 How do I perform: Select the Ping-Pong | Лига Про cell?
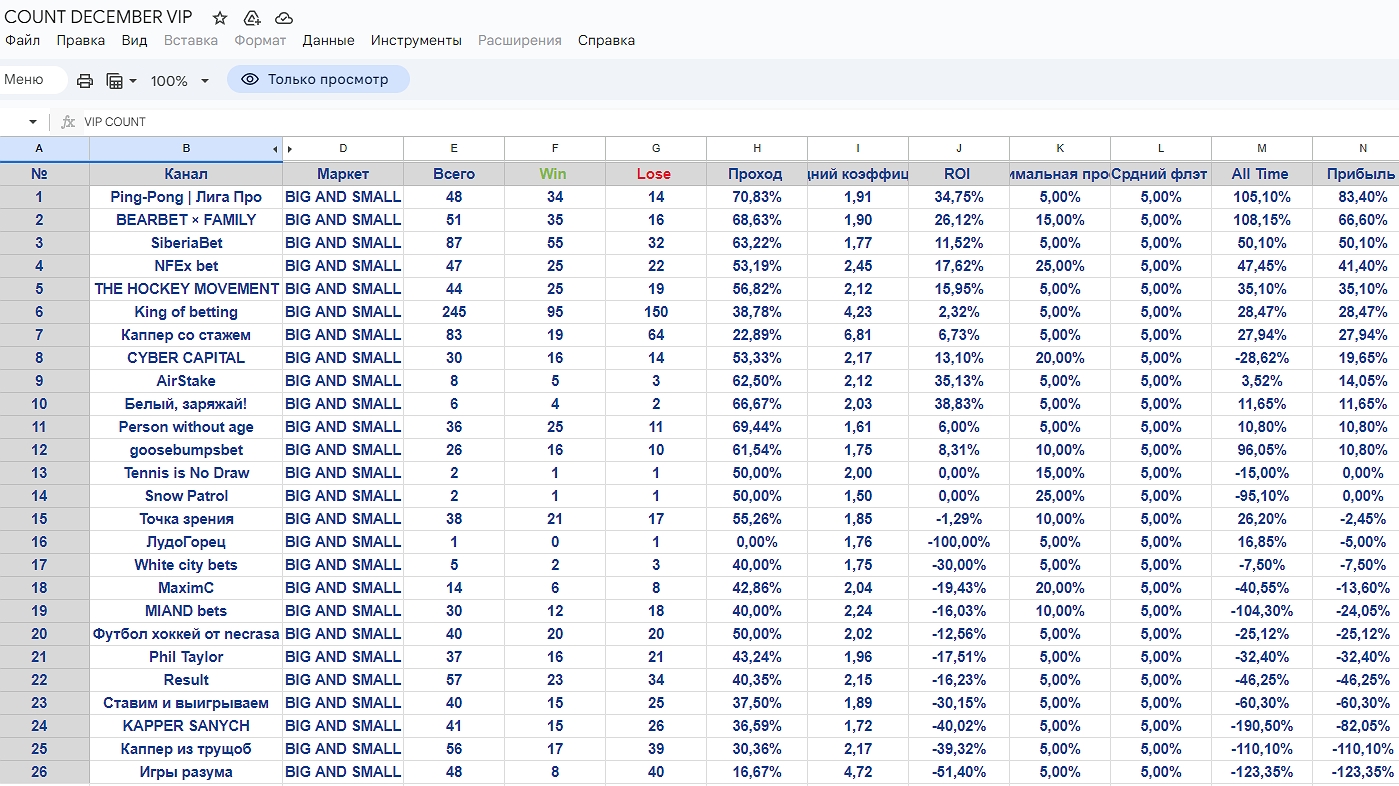186,197
